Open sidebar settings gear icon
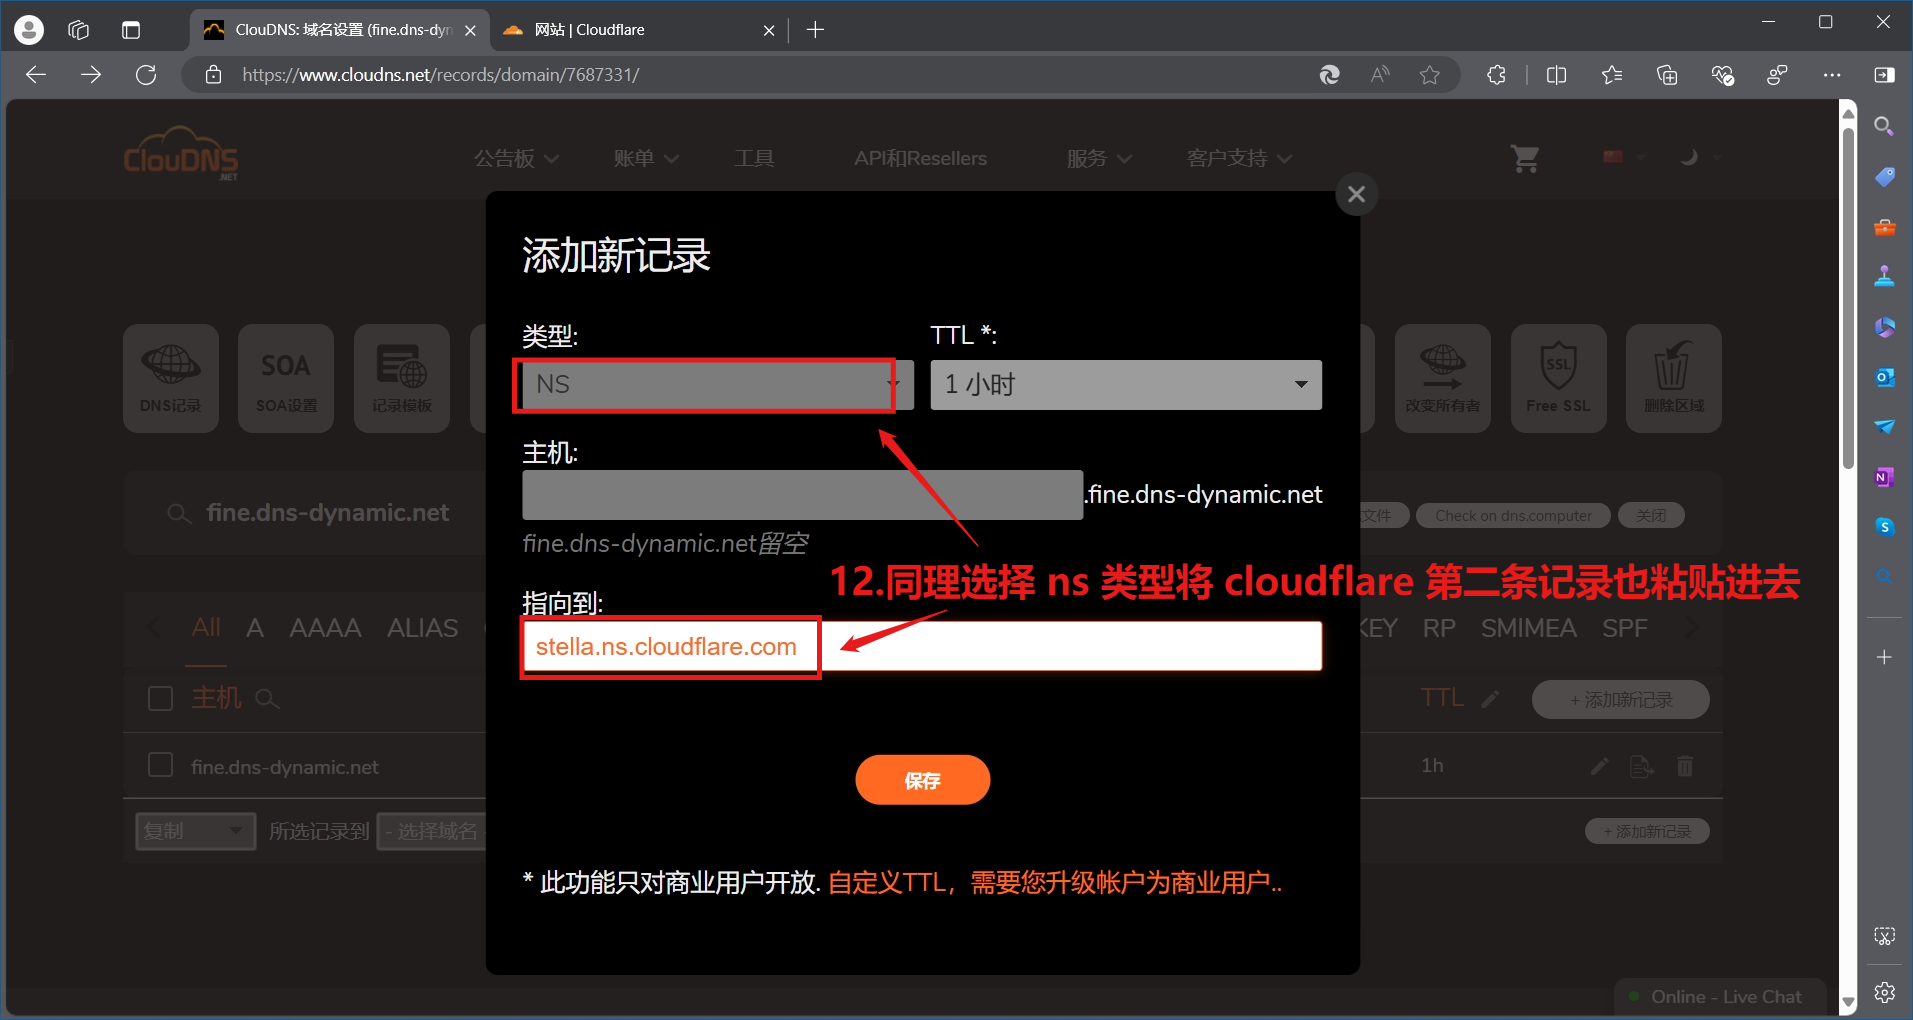Image resolution: width=1913 pixels, height=1020 pixels. click(1884, 992)
